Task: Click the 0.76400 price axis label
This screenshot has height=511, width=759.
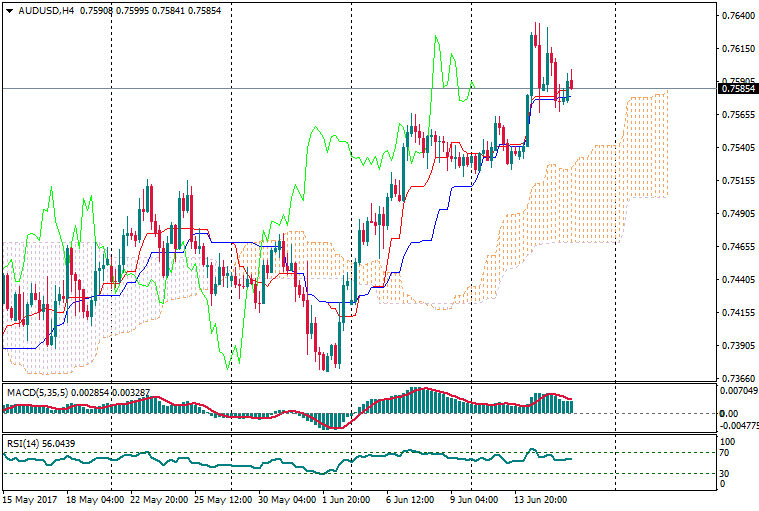Action: 737,16
